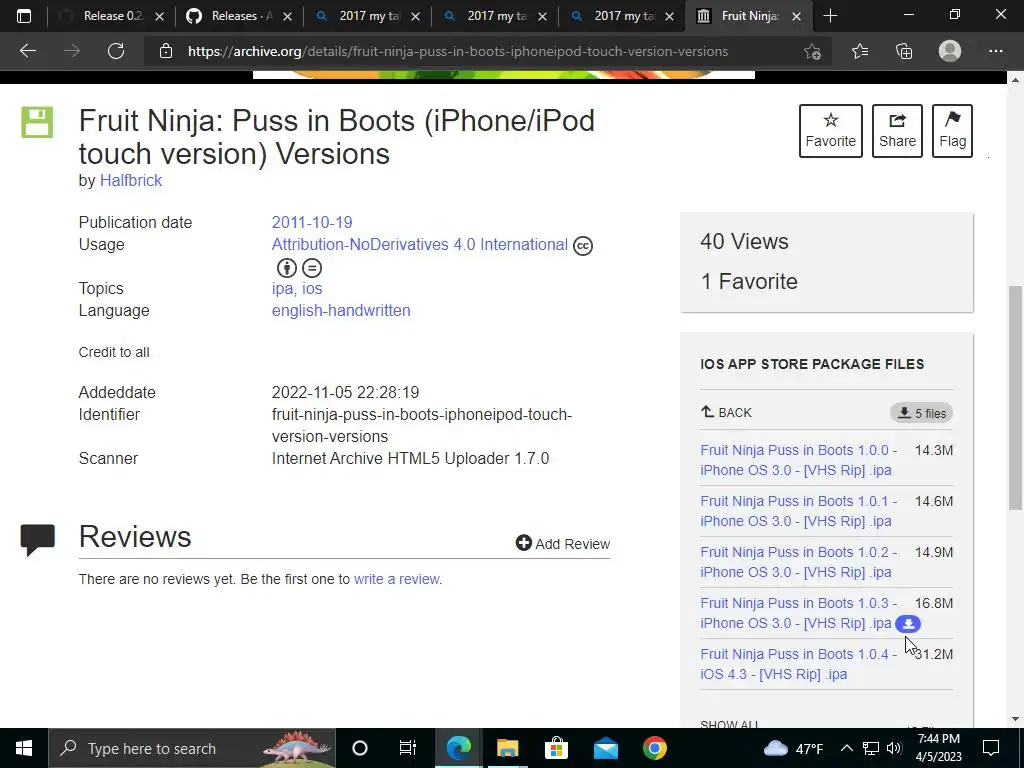Click the Forward navigation arrow
Screen dimensions: 1024x768
coord(72,51)
